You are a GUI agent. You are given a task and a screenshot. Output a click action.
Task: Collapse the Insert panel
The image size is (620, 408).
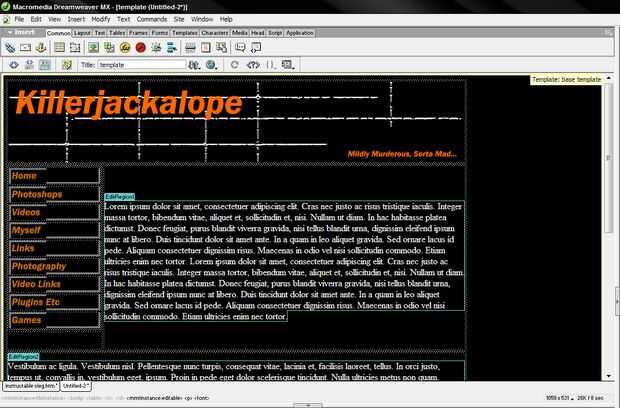coord(10,32)
